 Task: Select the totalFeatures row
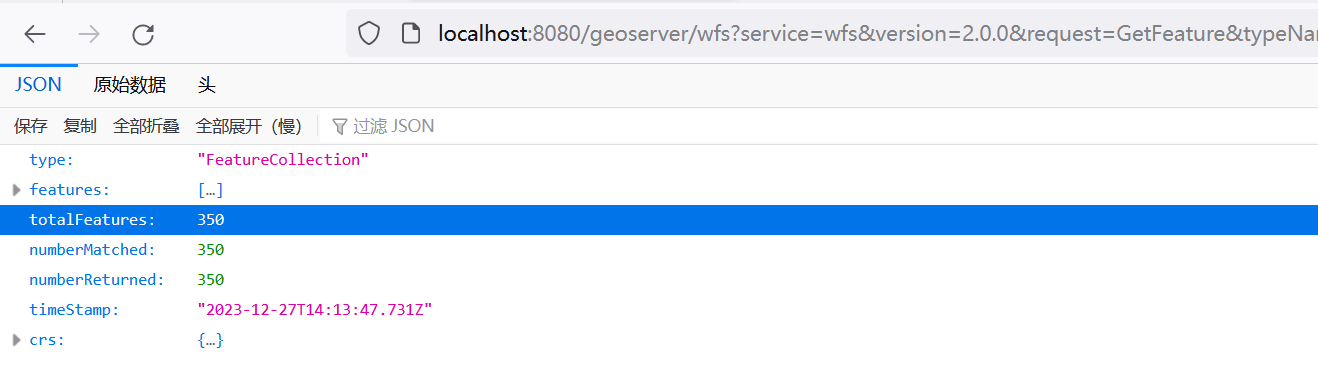[659, 220]
